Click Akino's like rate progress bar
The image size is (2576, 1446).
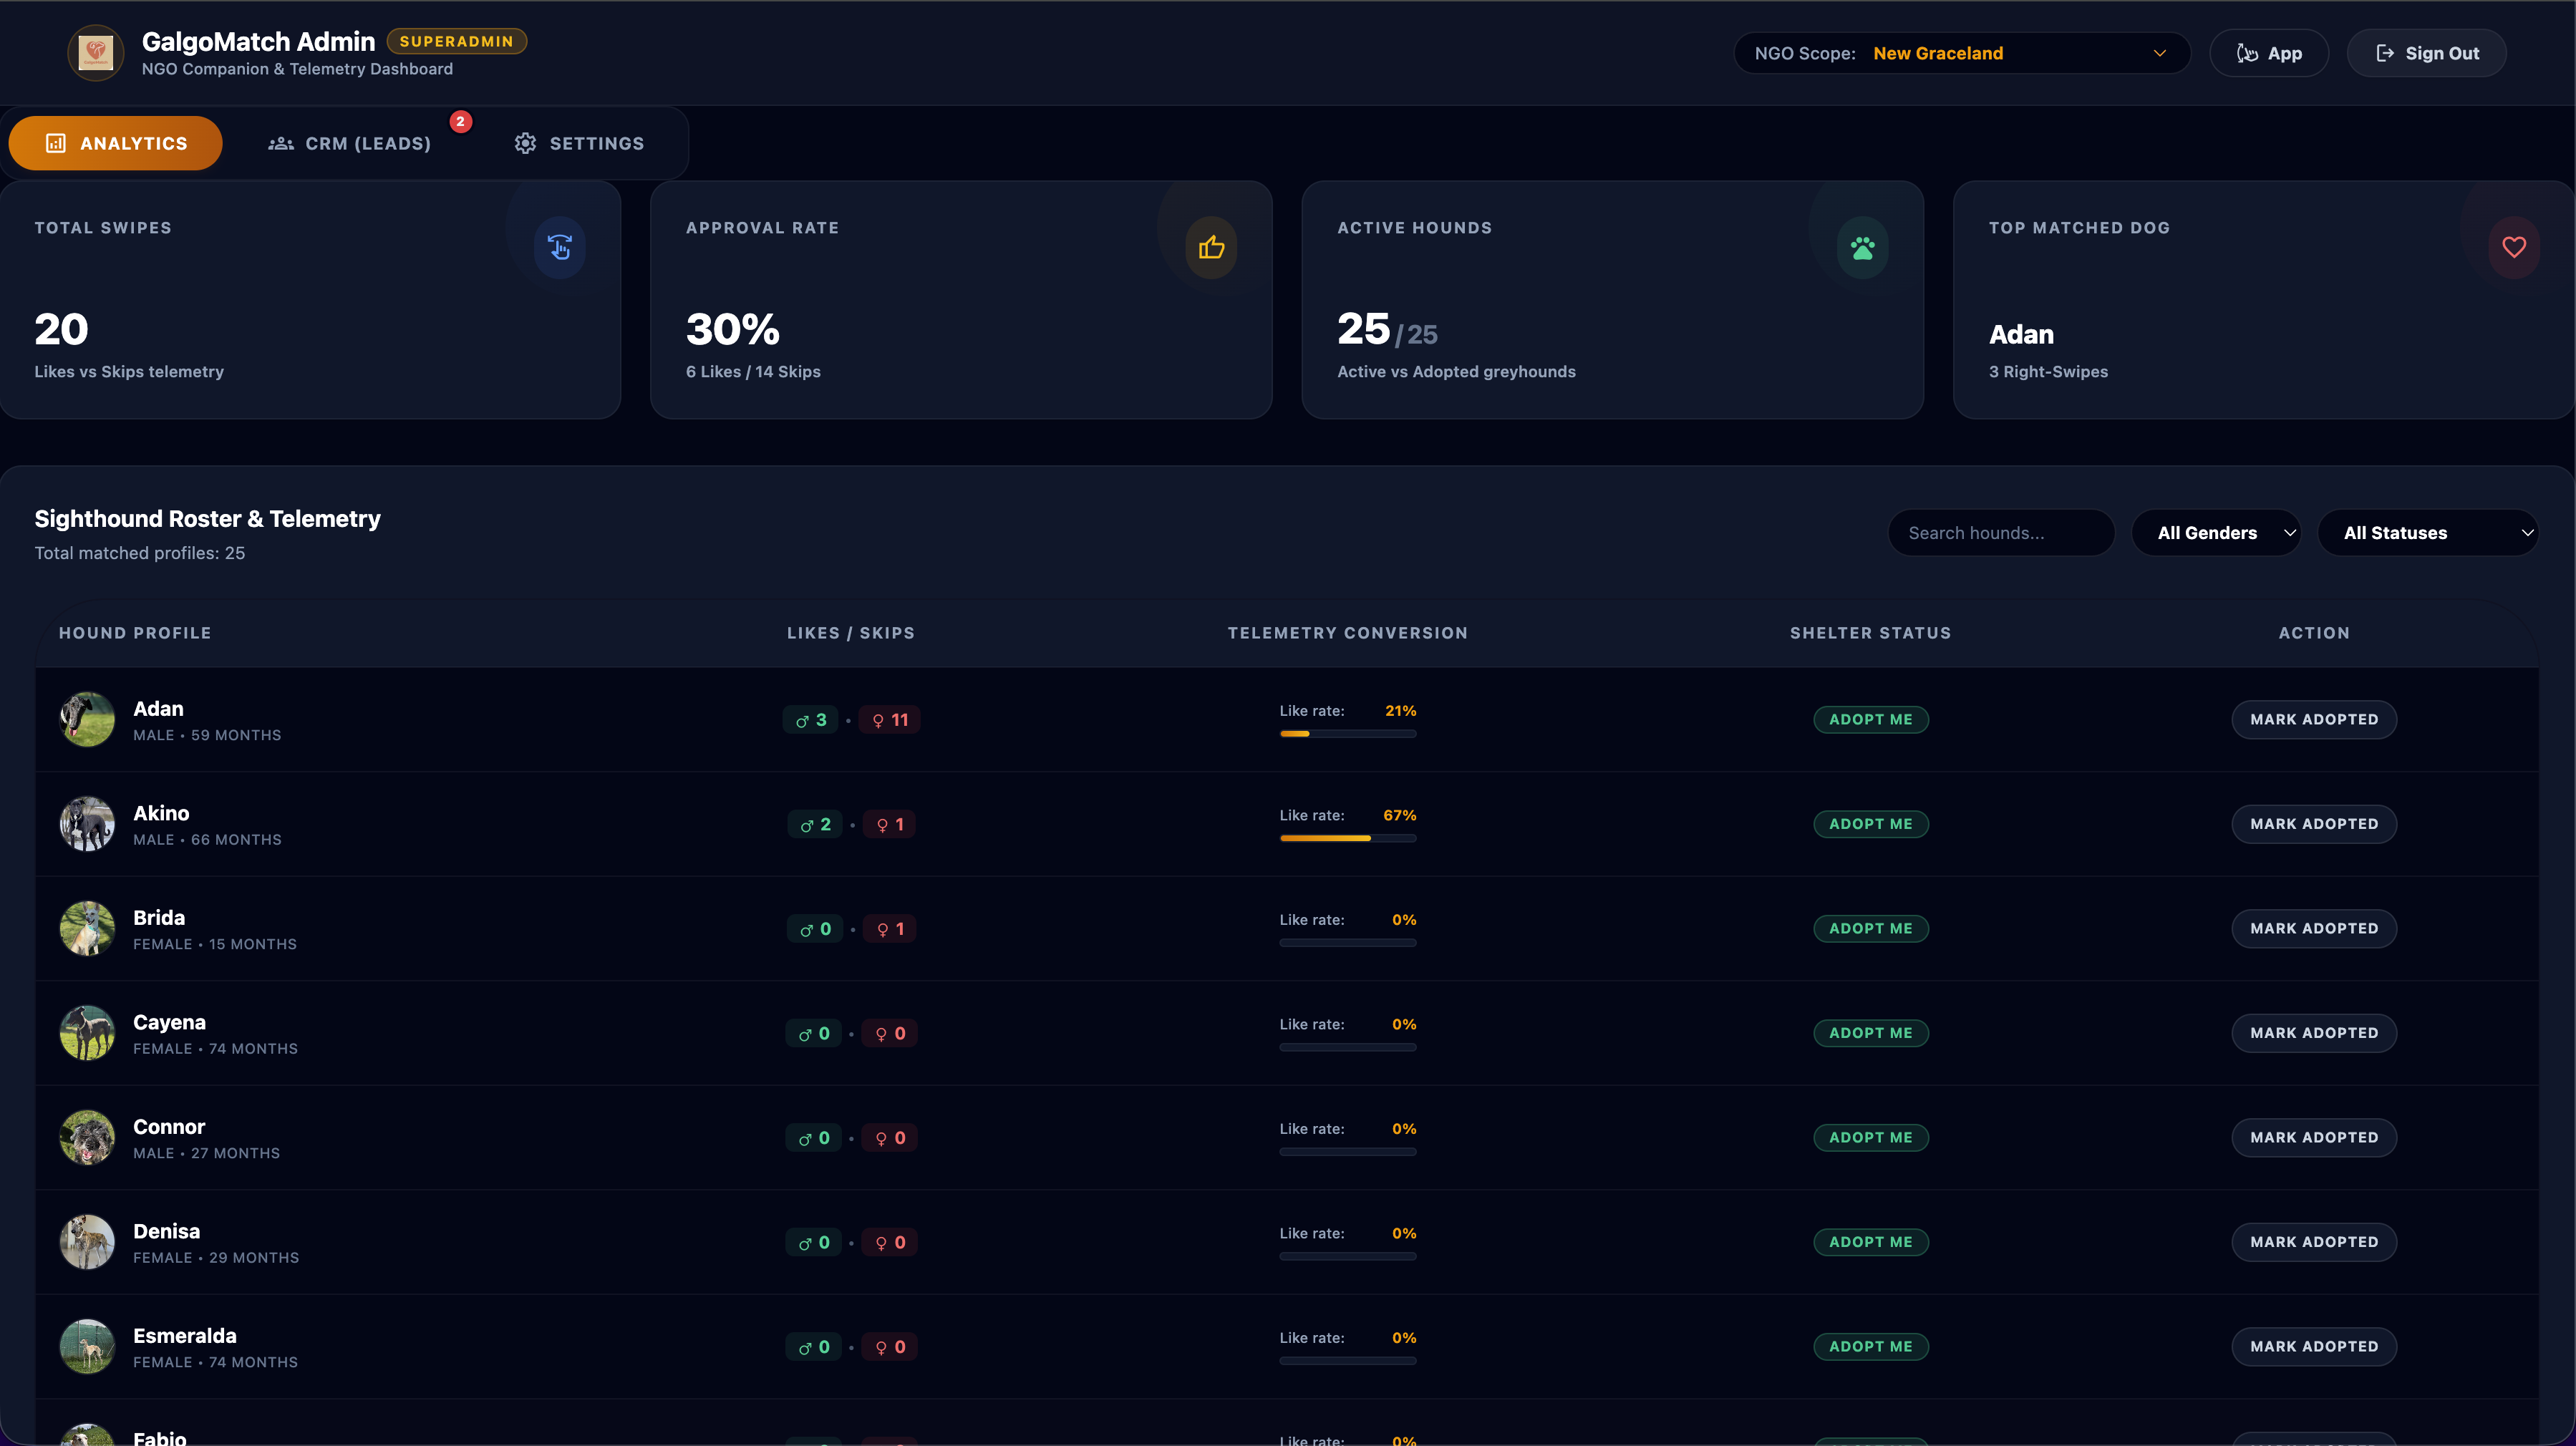tap(1348, 839)
